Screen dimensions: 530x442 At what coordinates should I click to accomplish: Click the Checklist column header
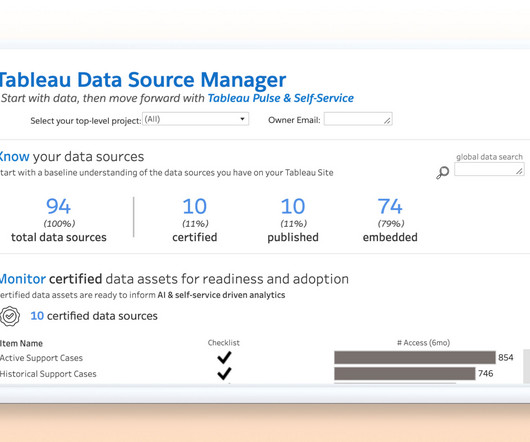coord(224,343)
